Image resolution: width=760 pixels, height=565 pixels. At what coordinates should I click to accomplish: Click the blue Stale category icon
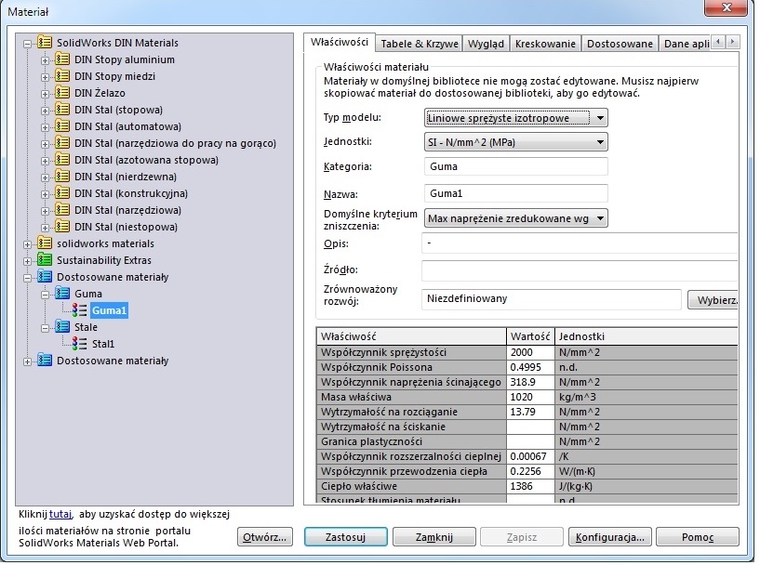(62, 327)
